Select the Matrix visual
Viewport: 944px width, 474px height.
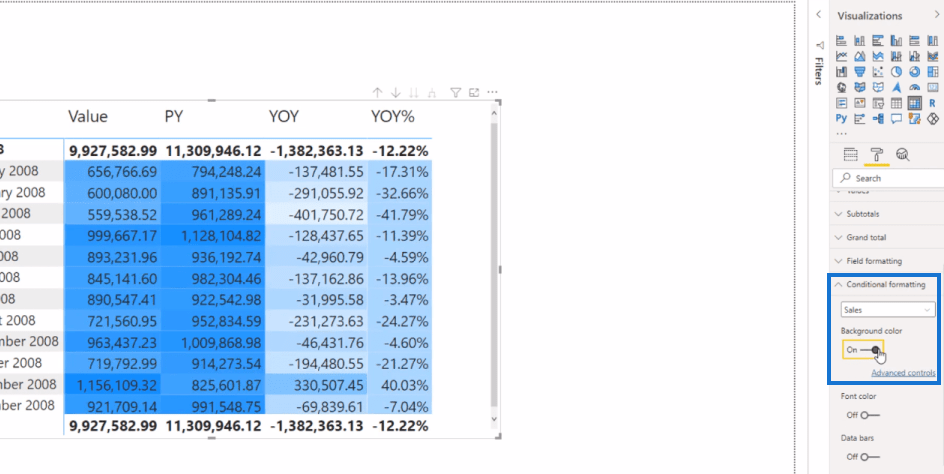click(914, 104)
